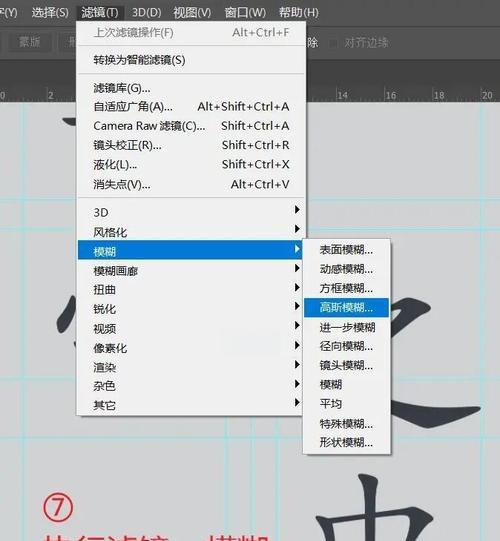
Task: Select 表面模糊... surface blur
Action: click(346, 249)
